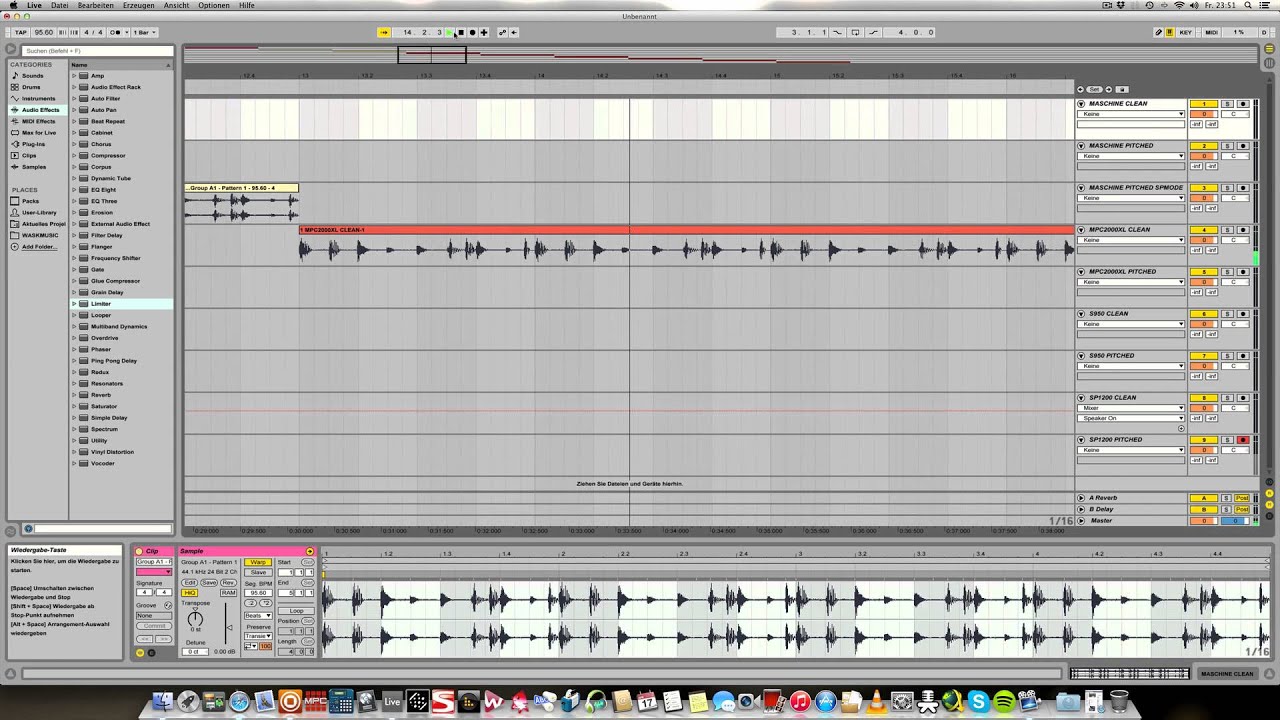The height and width of the screenshot is (720, 1280).
Task: Click the Loop button in Sample box
Action: (296, 610)
